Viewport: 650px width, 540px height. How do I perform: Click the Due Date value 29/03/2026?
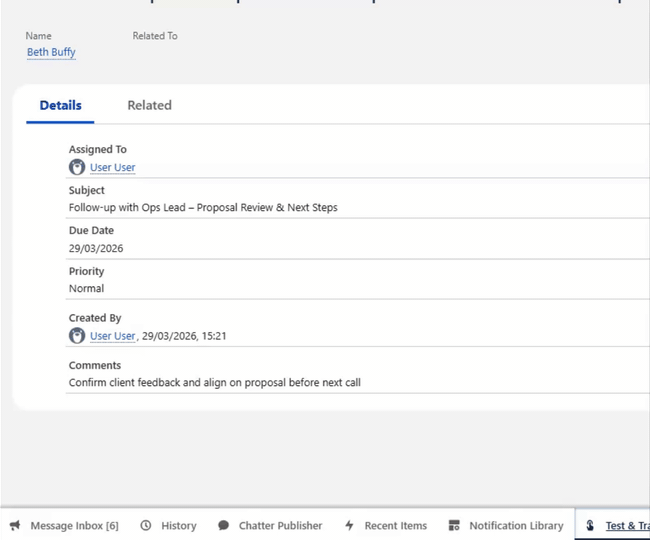coord(96,248)
